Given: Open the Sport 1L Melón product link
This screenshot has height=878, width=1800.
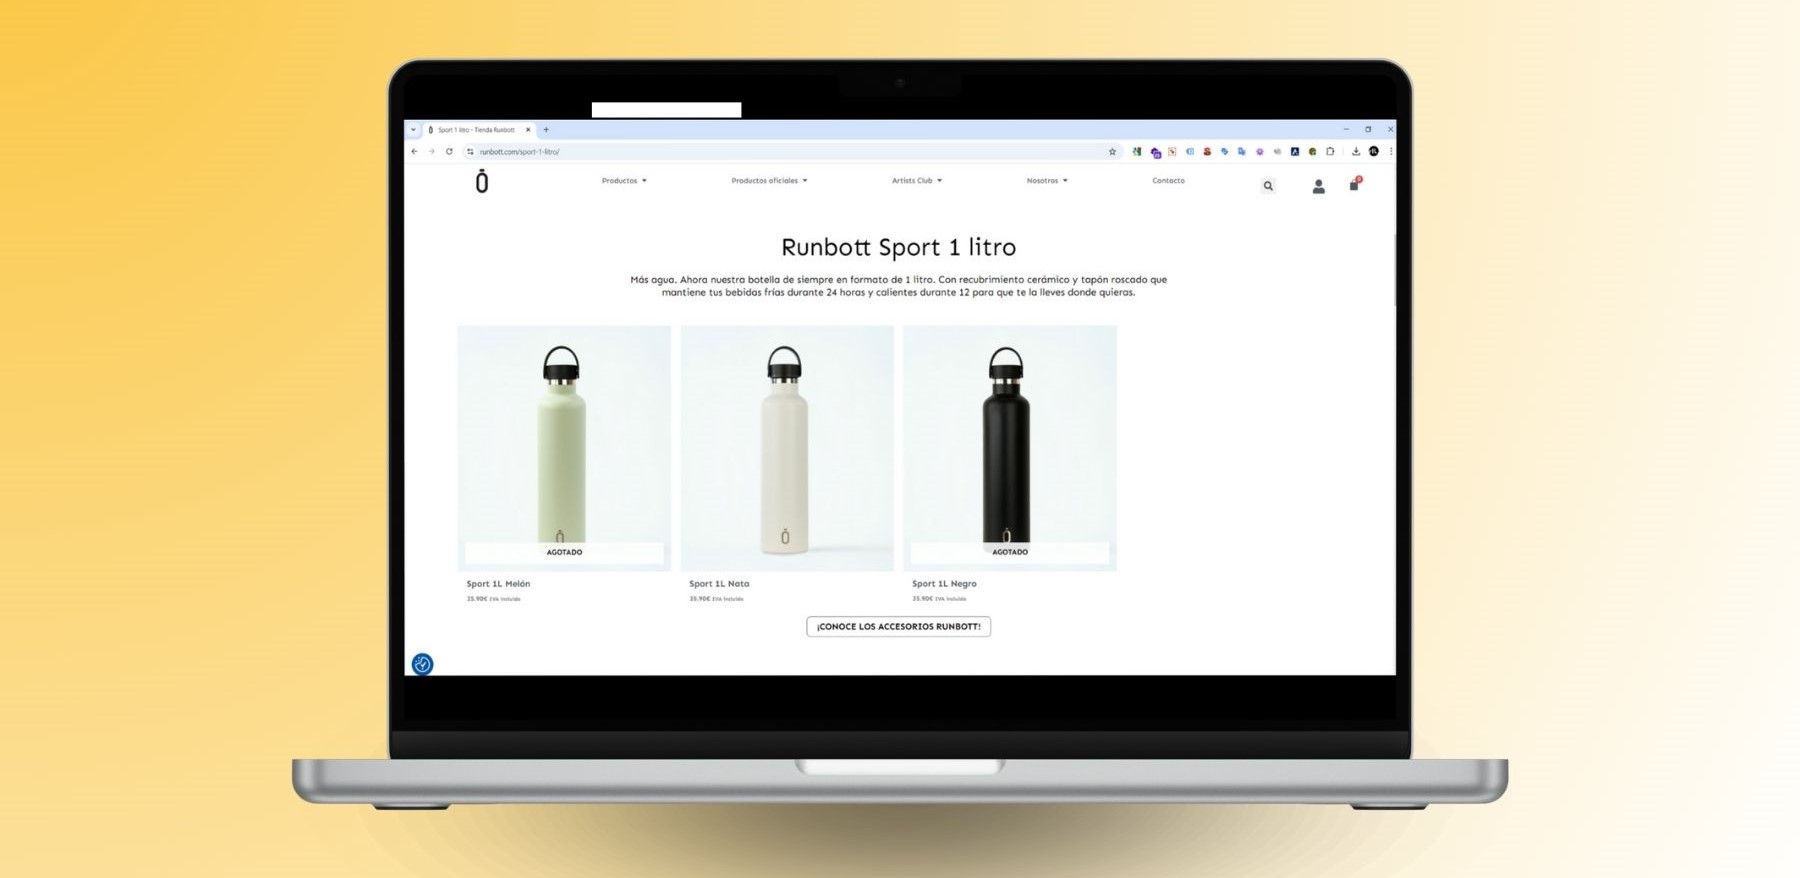Looking at the screenshot, I should (498, 584).
